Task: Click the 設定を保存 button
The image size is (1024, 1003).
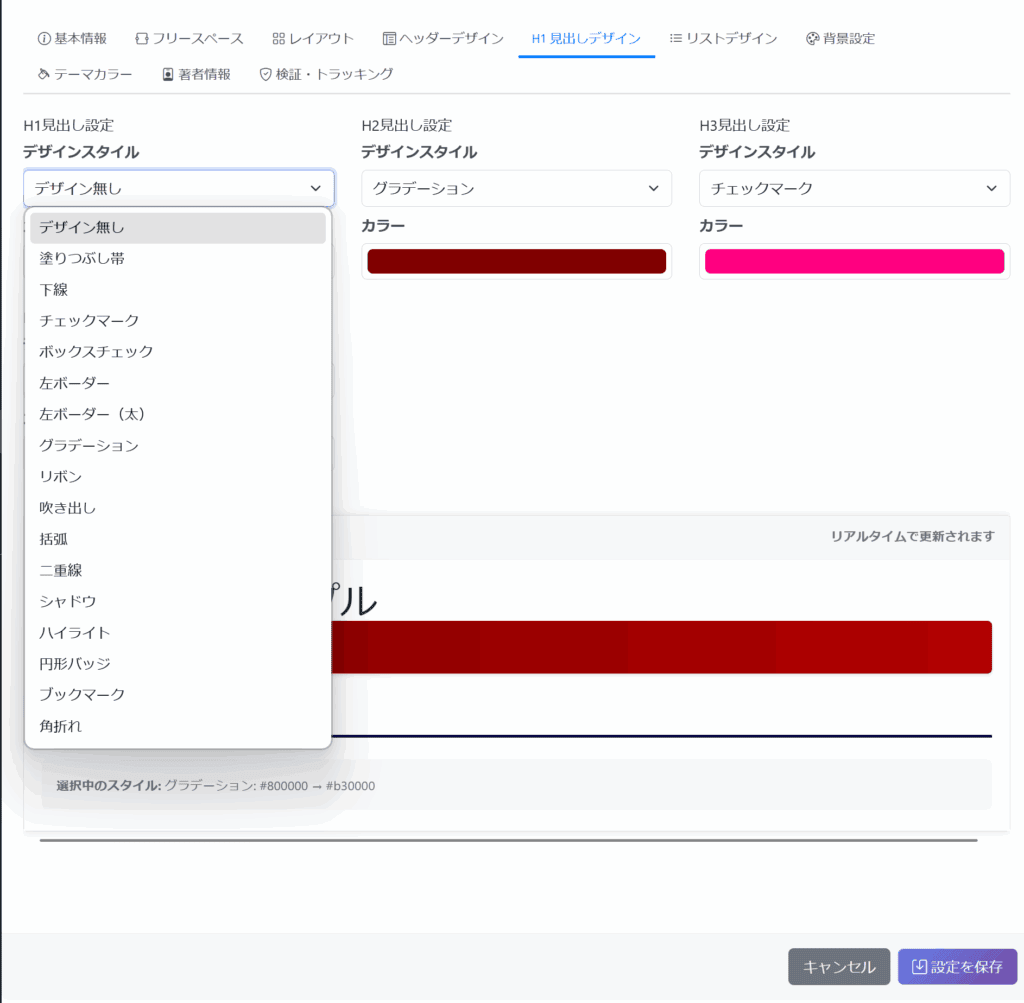Action: pos(957,966)
